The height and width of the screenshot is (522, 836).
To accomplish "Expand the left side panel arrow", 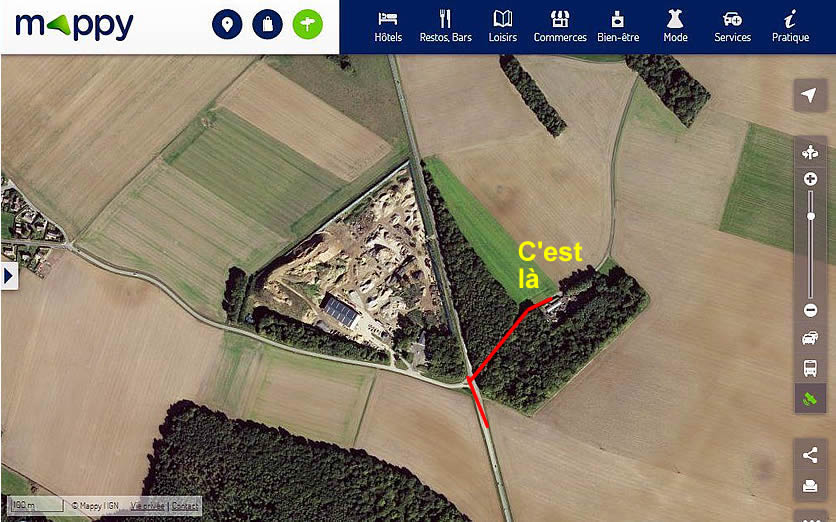I will [9, 276].
